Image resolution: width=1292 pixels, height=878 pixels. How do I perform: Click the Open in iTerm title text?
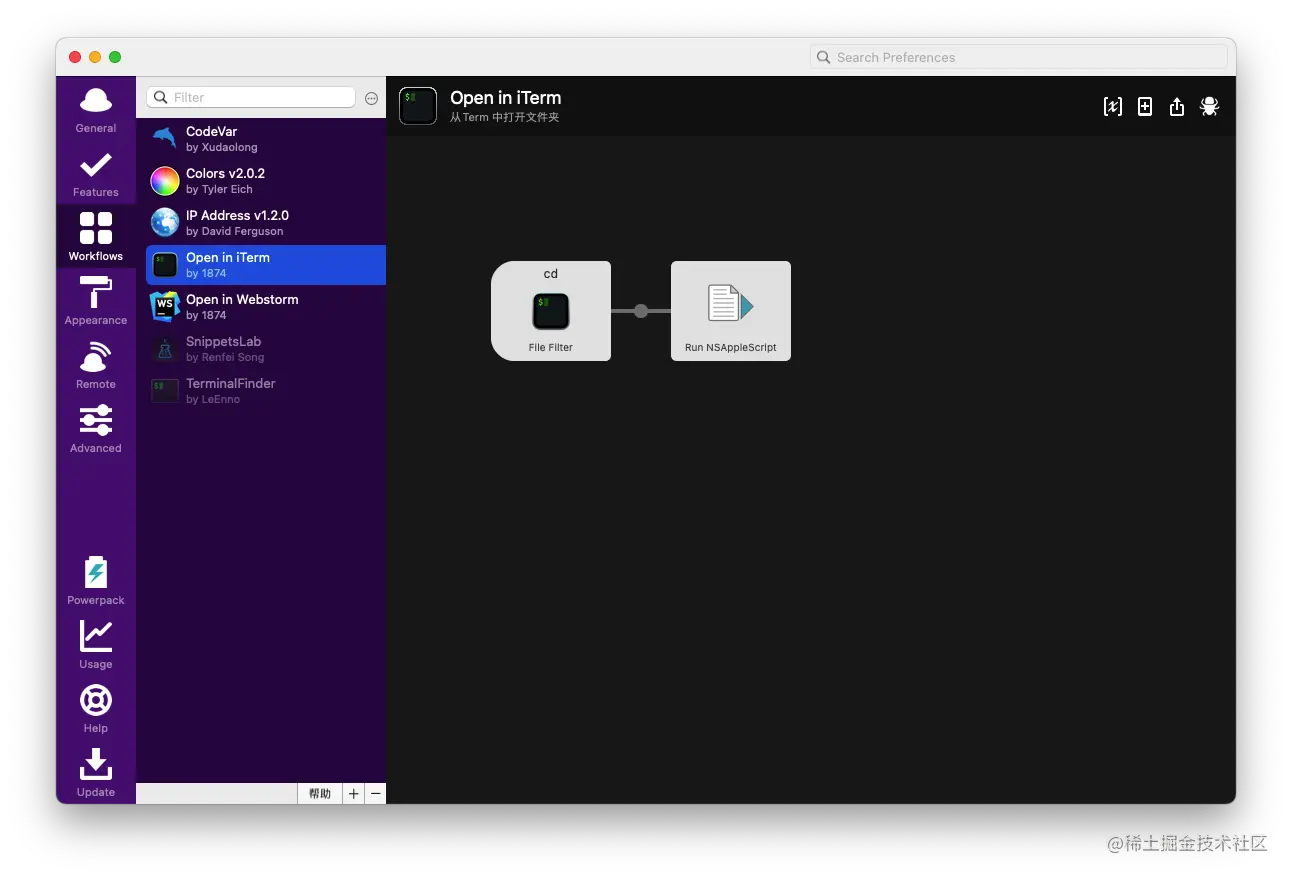(x=506, y=98)
